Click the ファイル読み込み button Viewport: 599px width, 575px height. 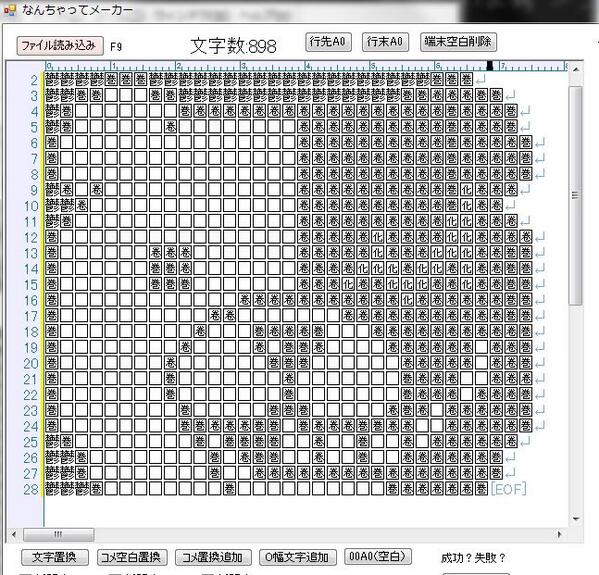(60, 46)
